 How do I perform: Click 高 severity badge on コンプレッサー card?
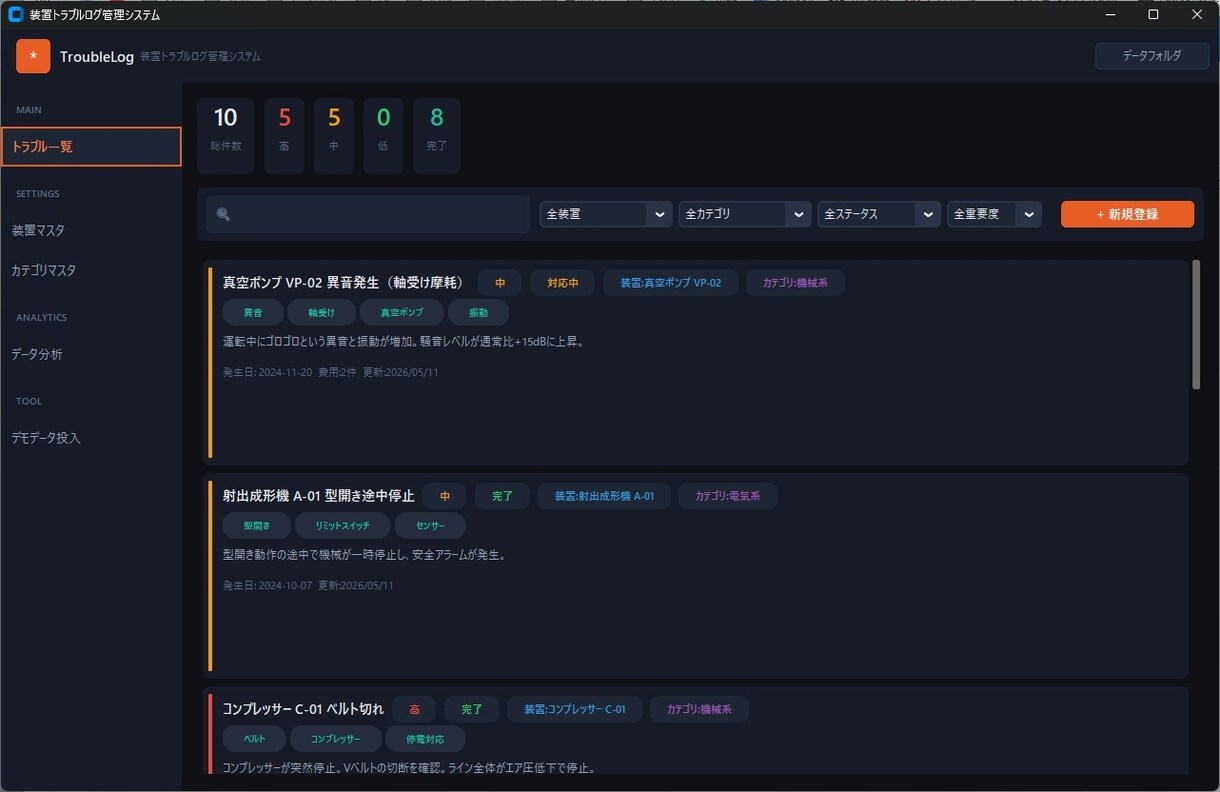[415, 709]
